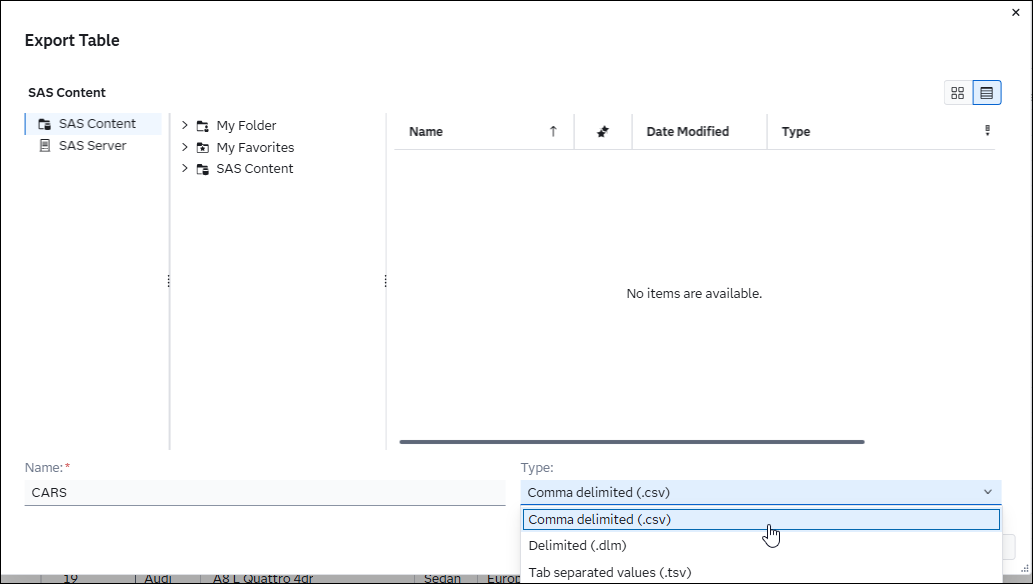Switch to list view icon

(x=987, y=93)
